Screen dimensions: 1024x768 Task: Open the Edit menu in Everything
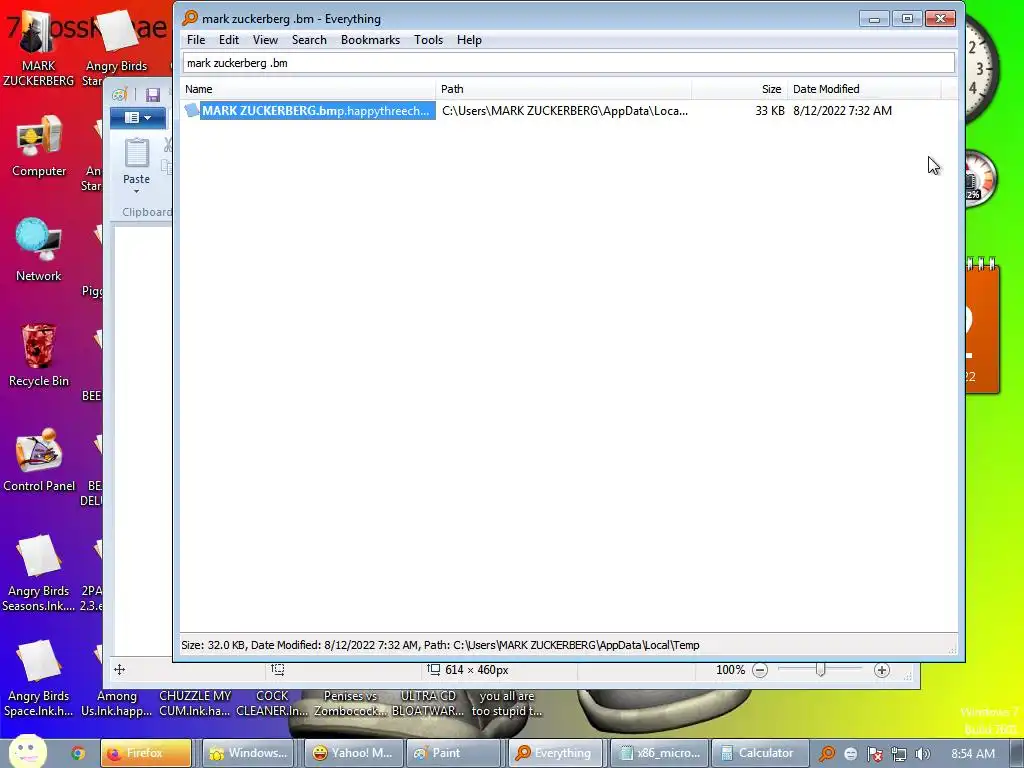coord(229,40)
